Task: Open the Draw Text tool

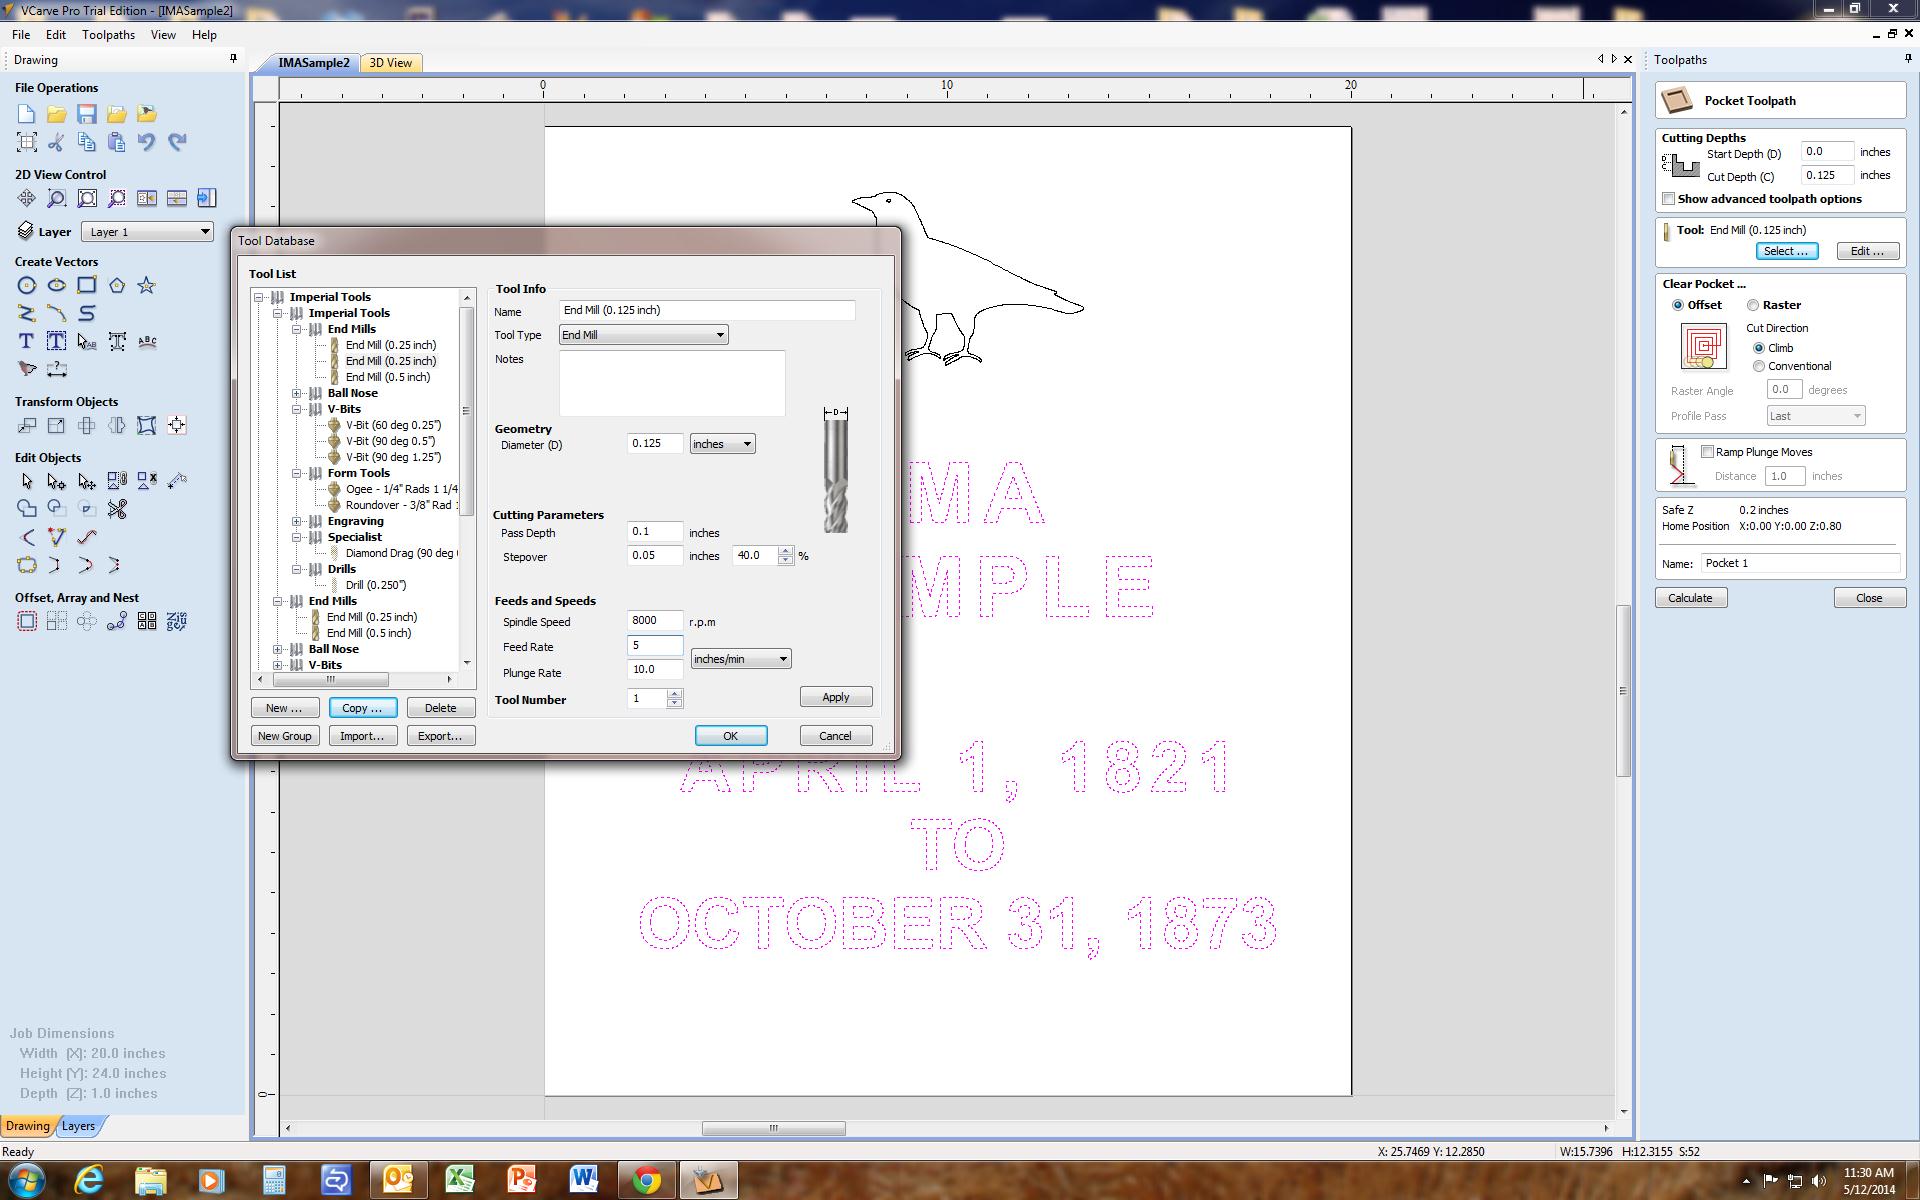Action: (26, 340)
